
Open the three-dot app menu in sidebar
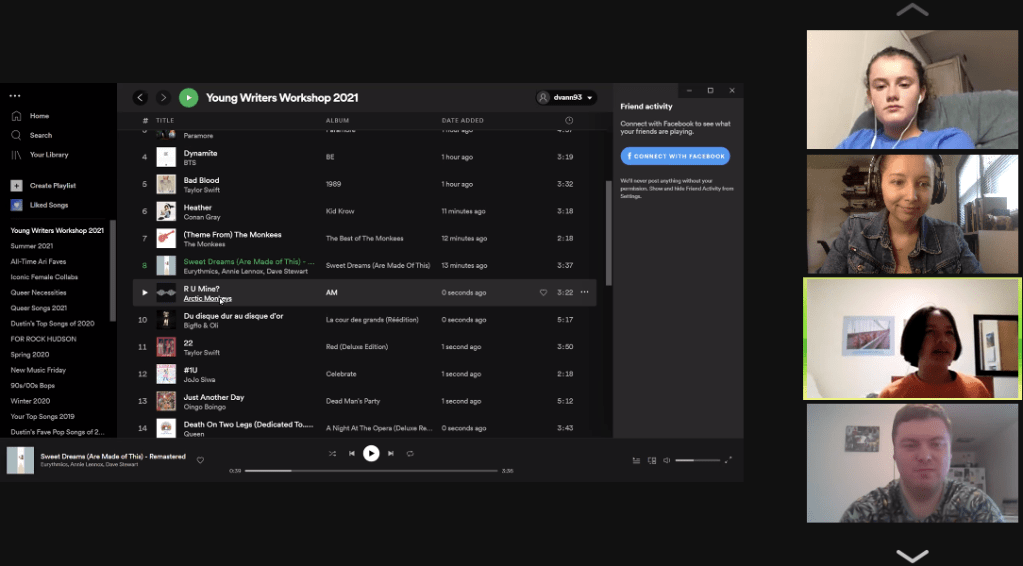[x=15, y=96]
